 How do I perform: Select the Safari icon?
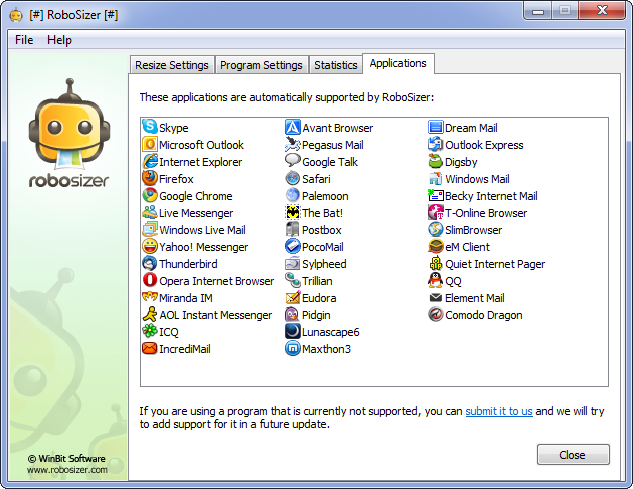[x=293, y=179]
